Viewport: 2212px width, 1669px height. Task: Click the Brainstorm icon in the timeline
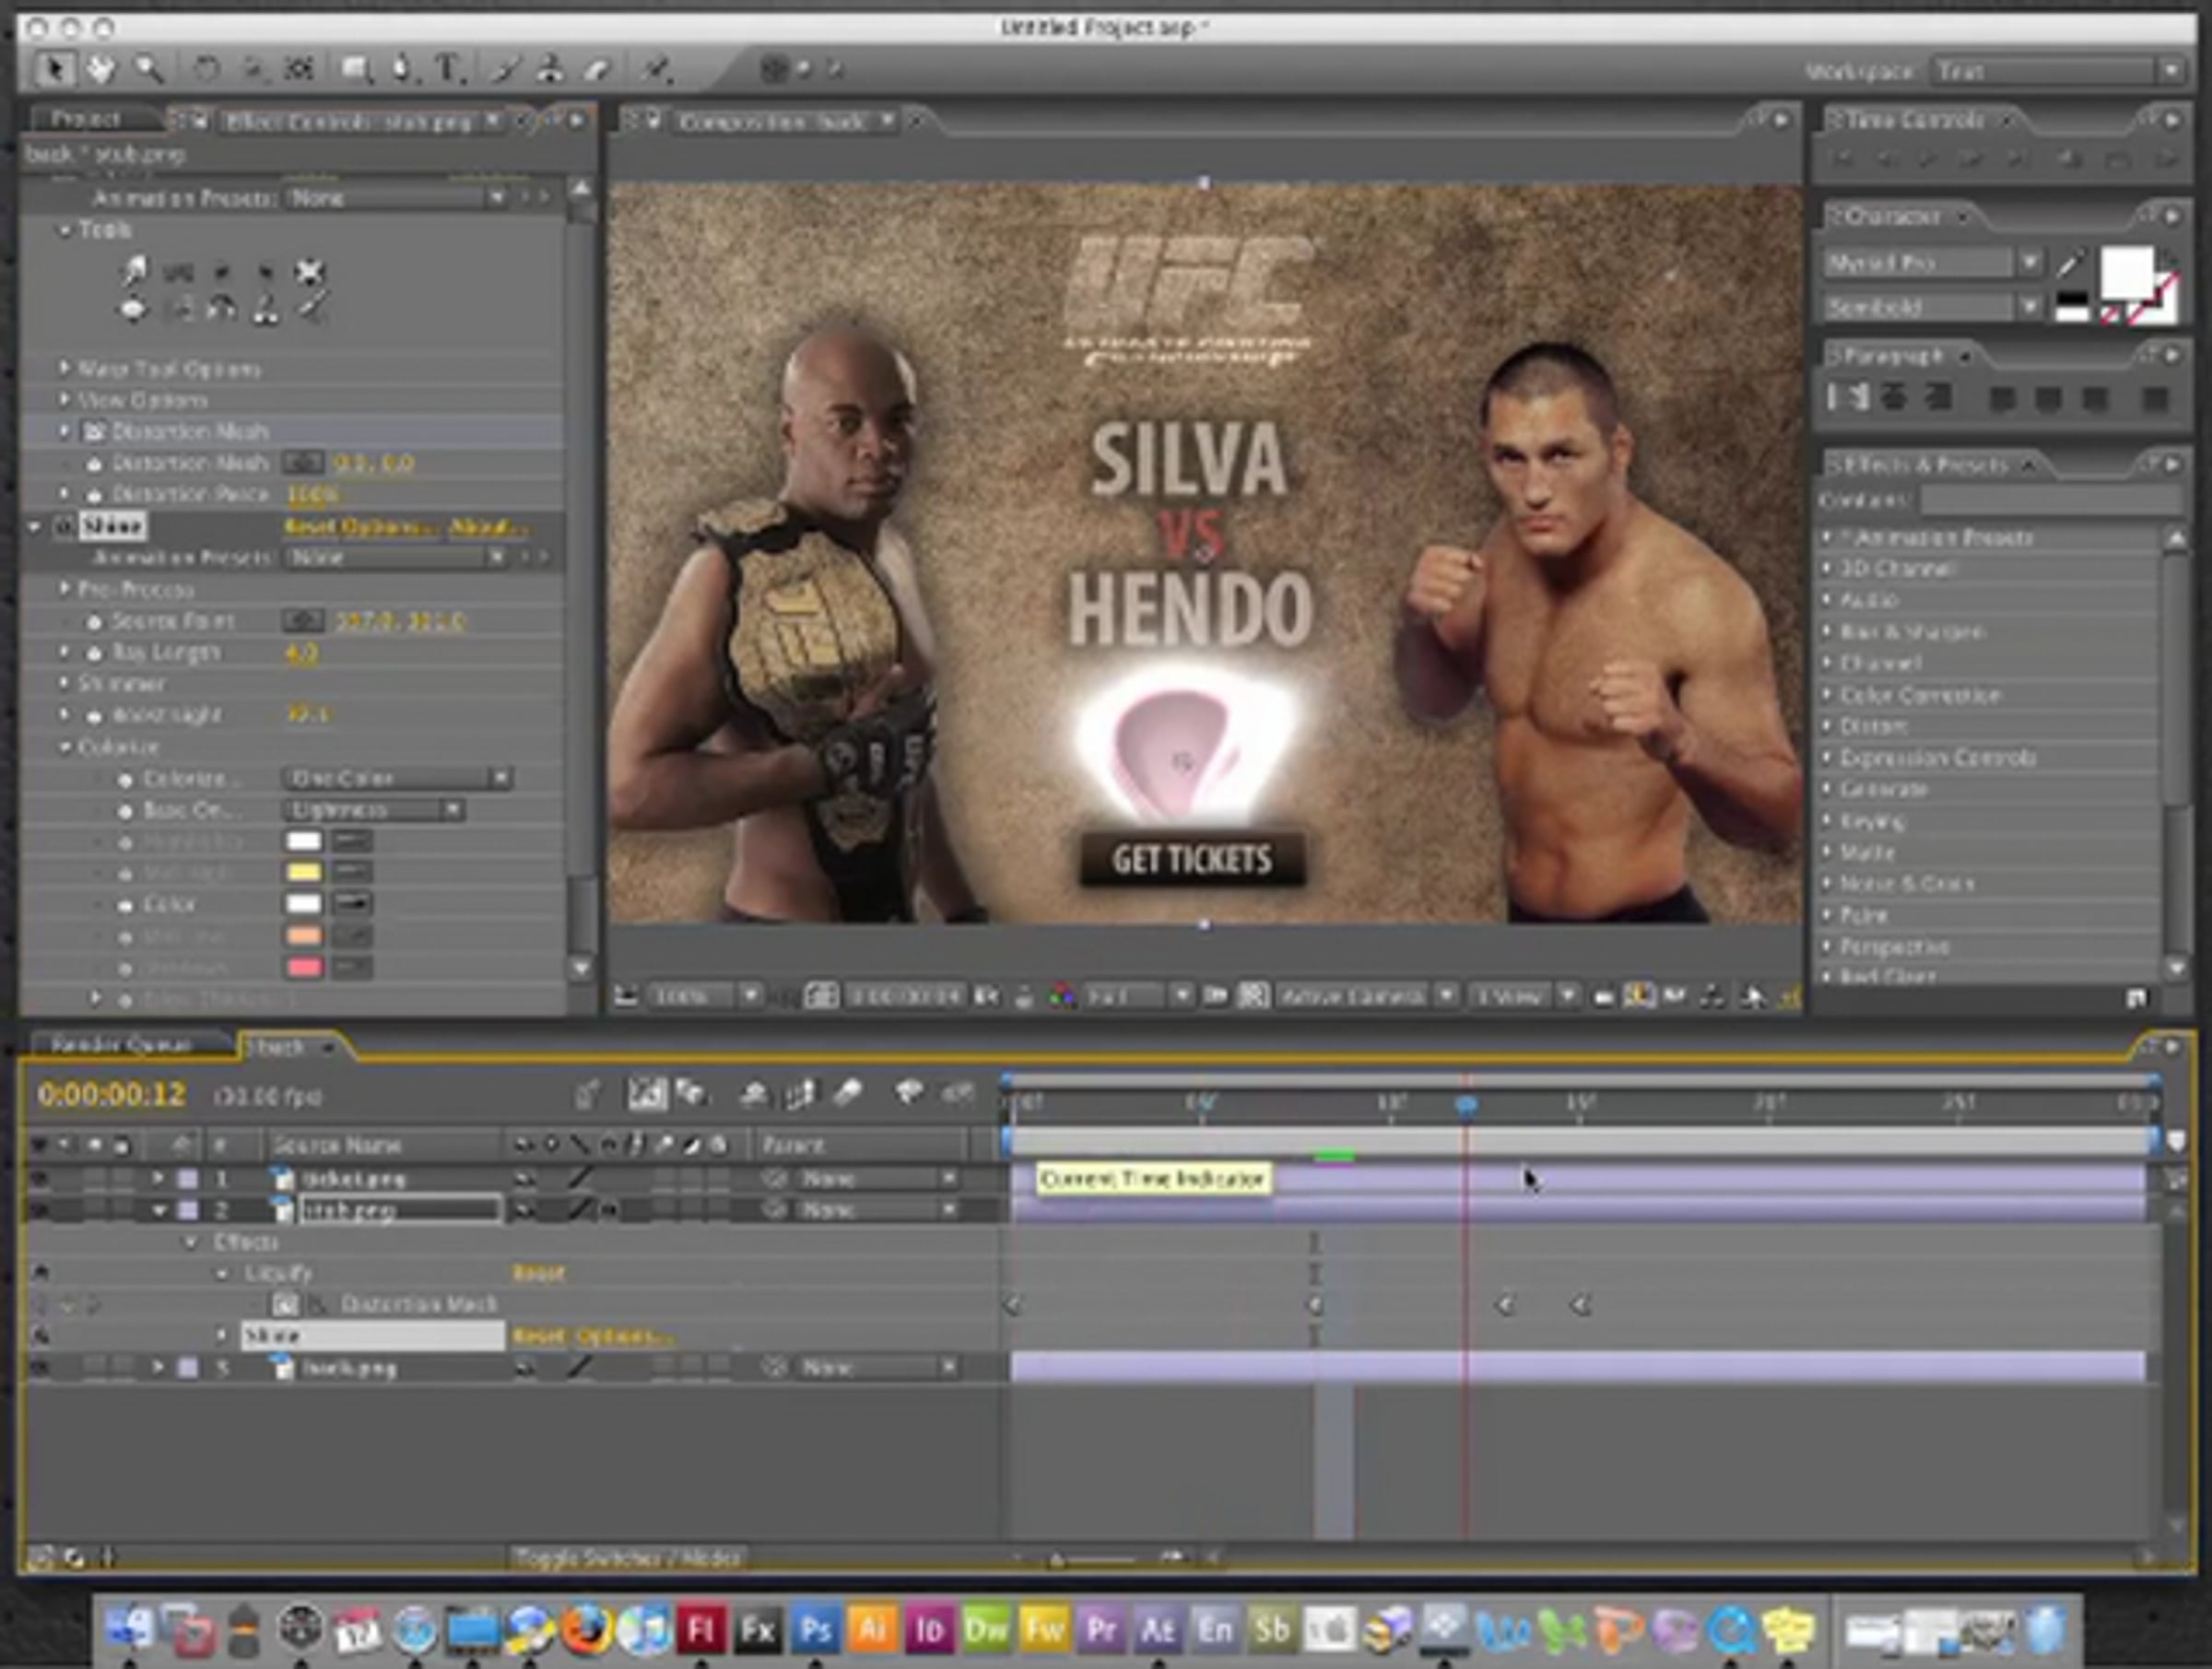tap(908, 1093)
